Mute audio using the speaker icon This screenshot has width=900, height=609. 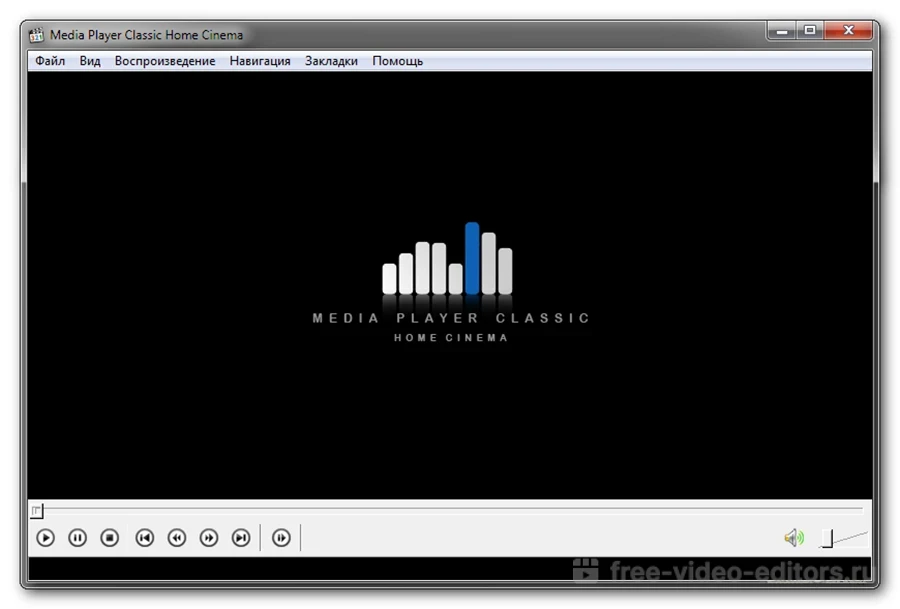[x=794, y=538]
